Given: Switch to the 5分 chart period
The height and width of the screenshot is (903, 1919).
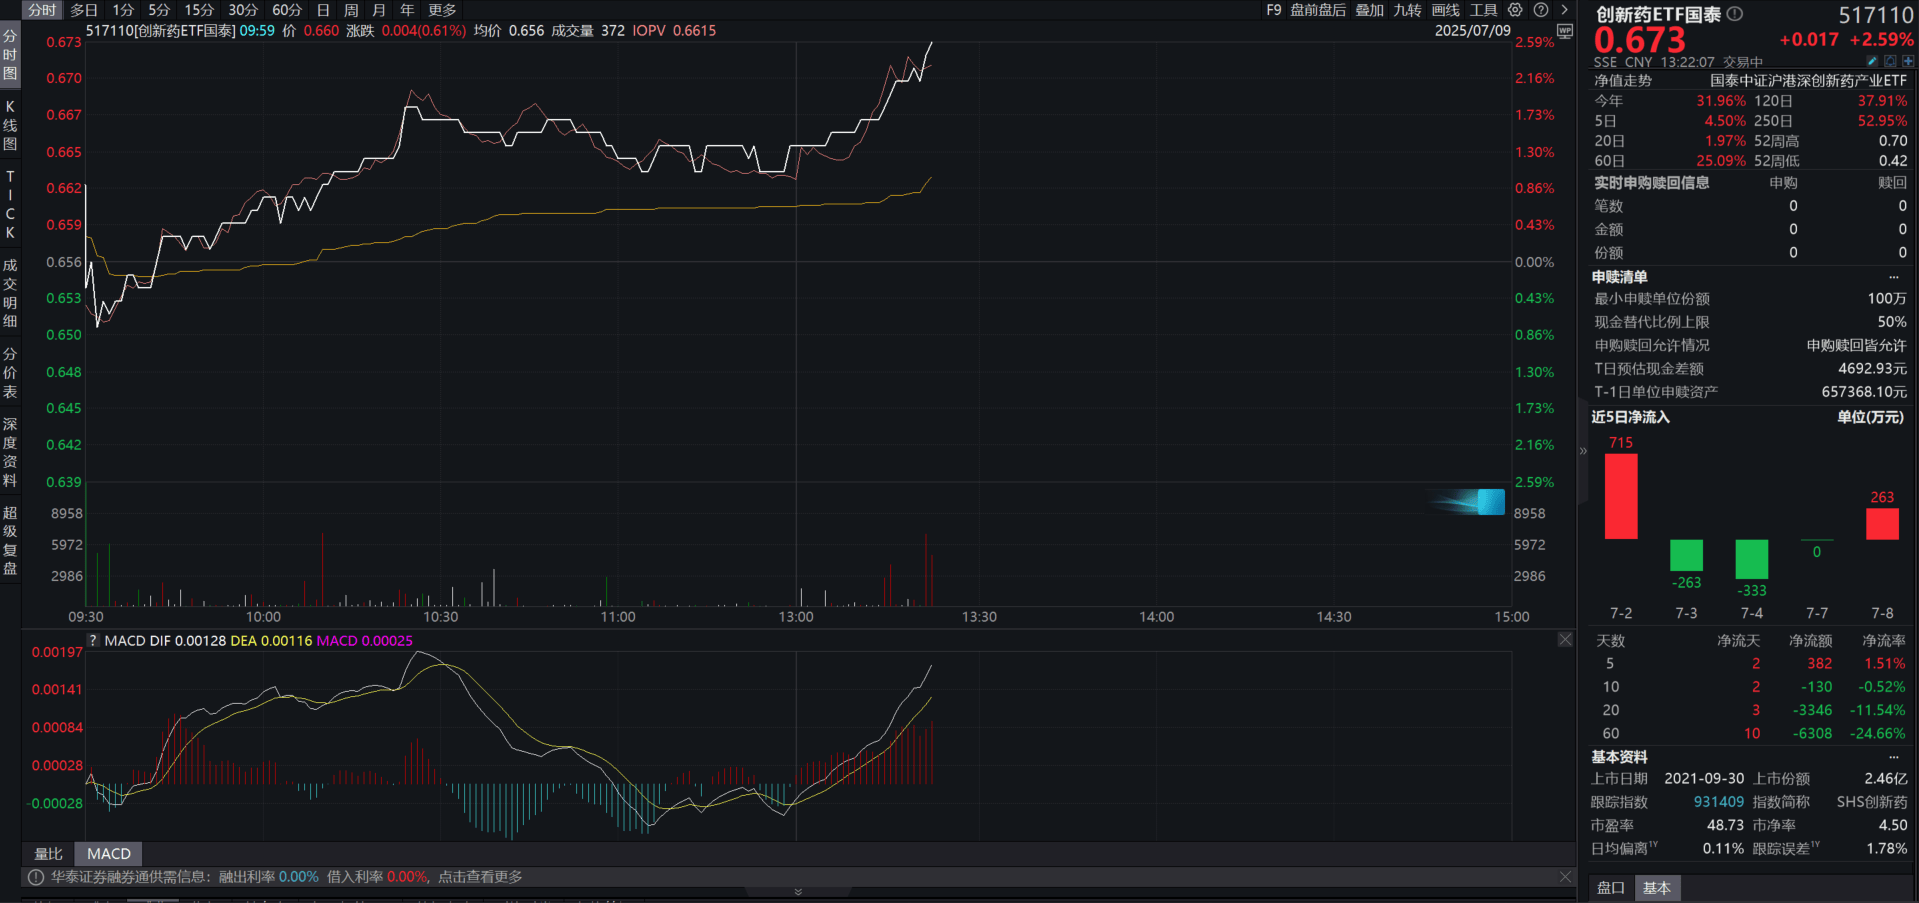Looking at the screenshot, I should click(x=159, y=10).
